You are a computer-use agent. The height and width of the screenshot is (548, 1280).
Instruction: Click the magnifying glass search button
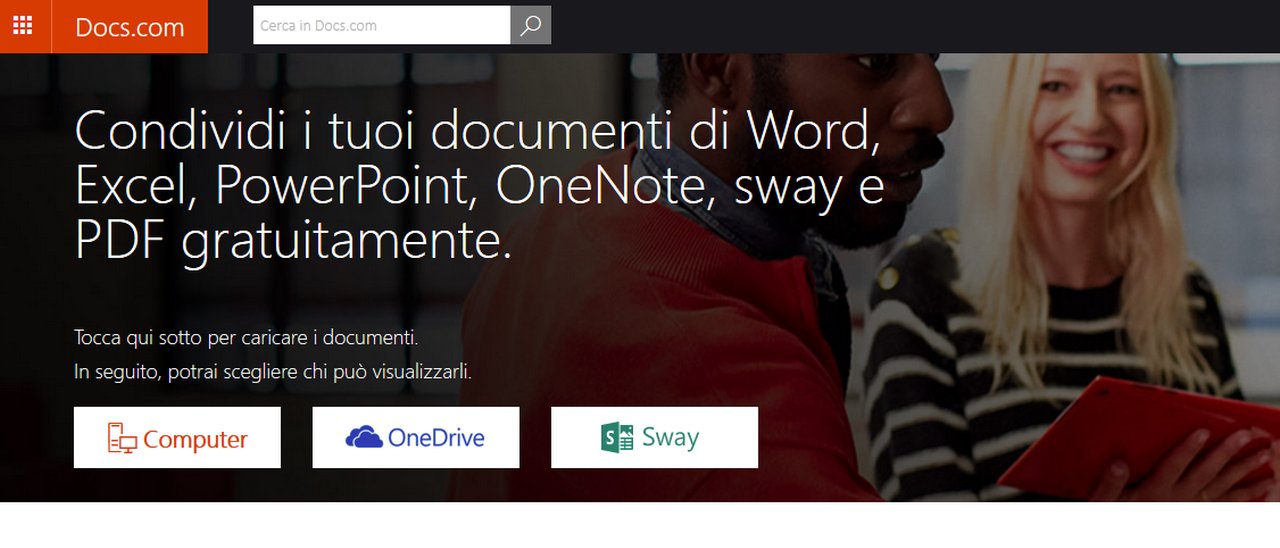531,26
